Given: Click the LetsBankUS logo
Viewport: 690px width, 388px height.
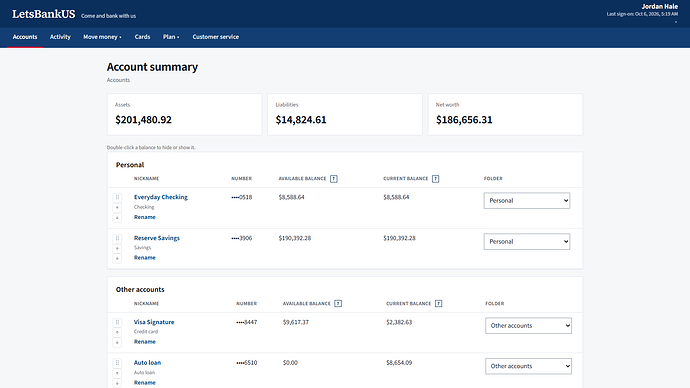Looking at the screenshot, I should (44, 14).
